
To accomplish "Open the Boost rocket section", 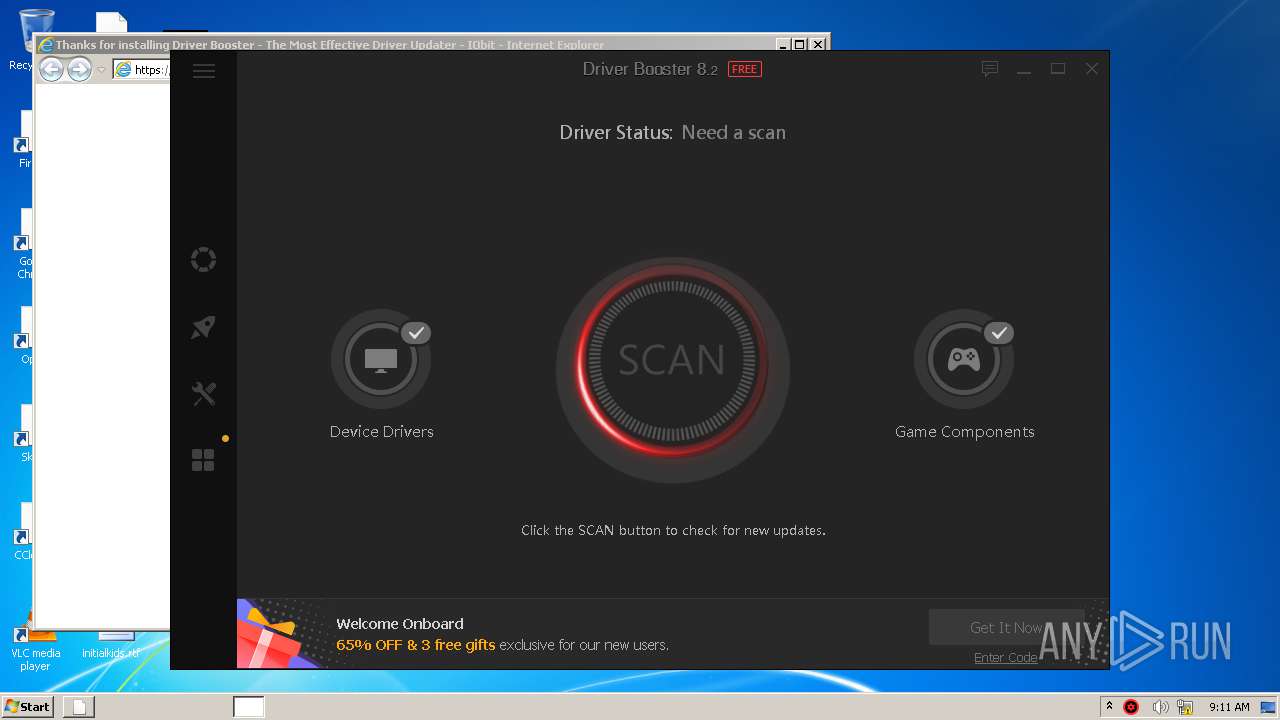I will [x=203, y=327].
